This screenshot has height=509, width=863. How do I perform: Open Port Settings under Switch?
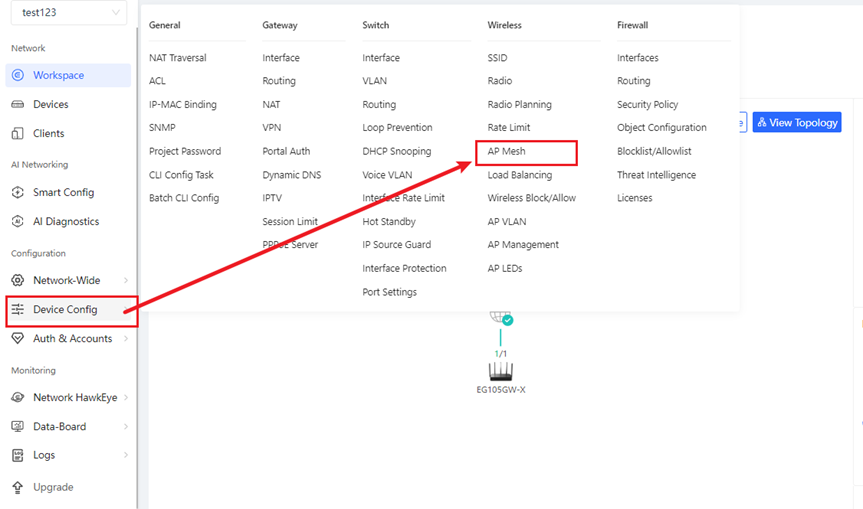coord(390,292)
